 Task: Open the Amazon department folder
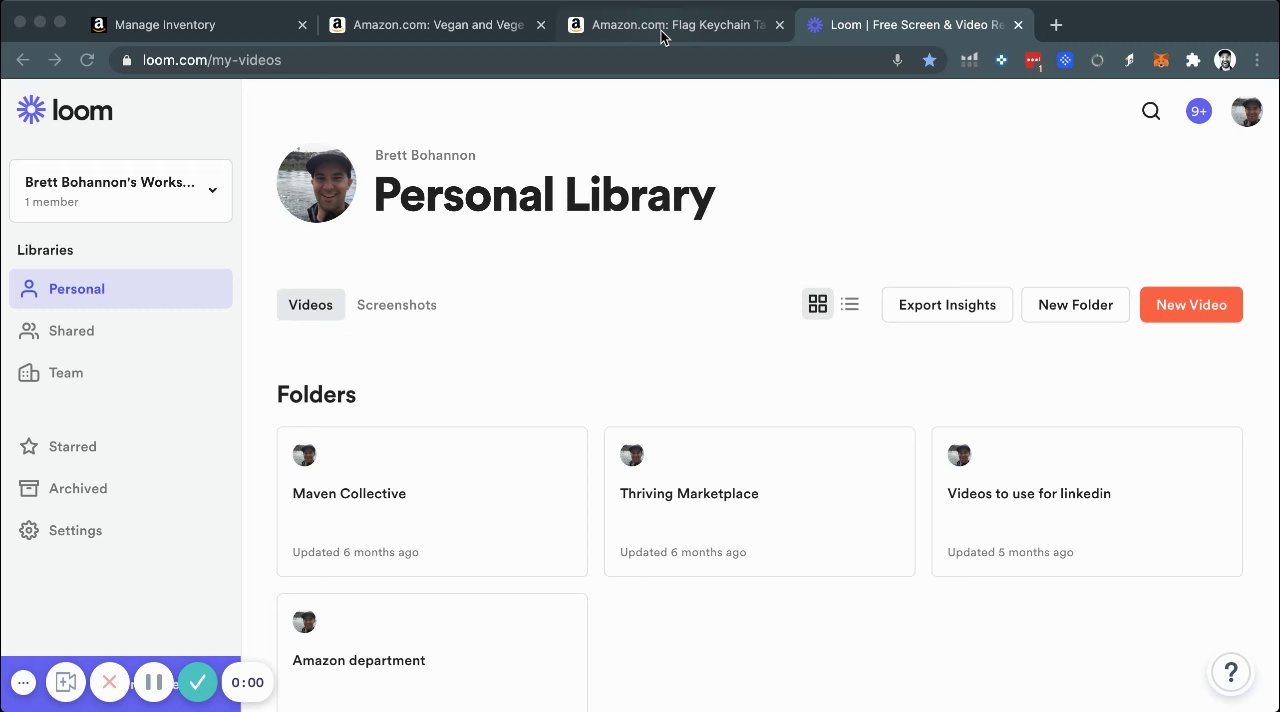coord(432,652)
